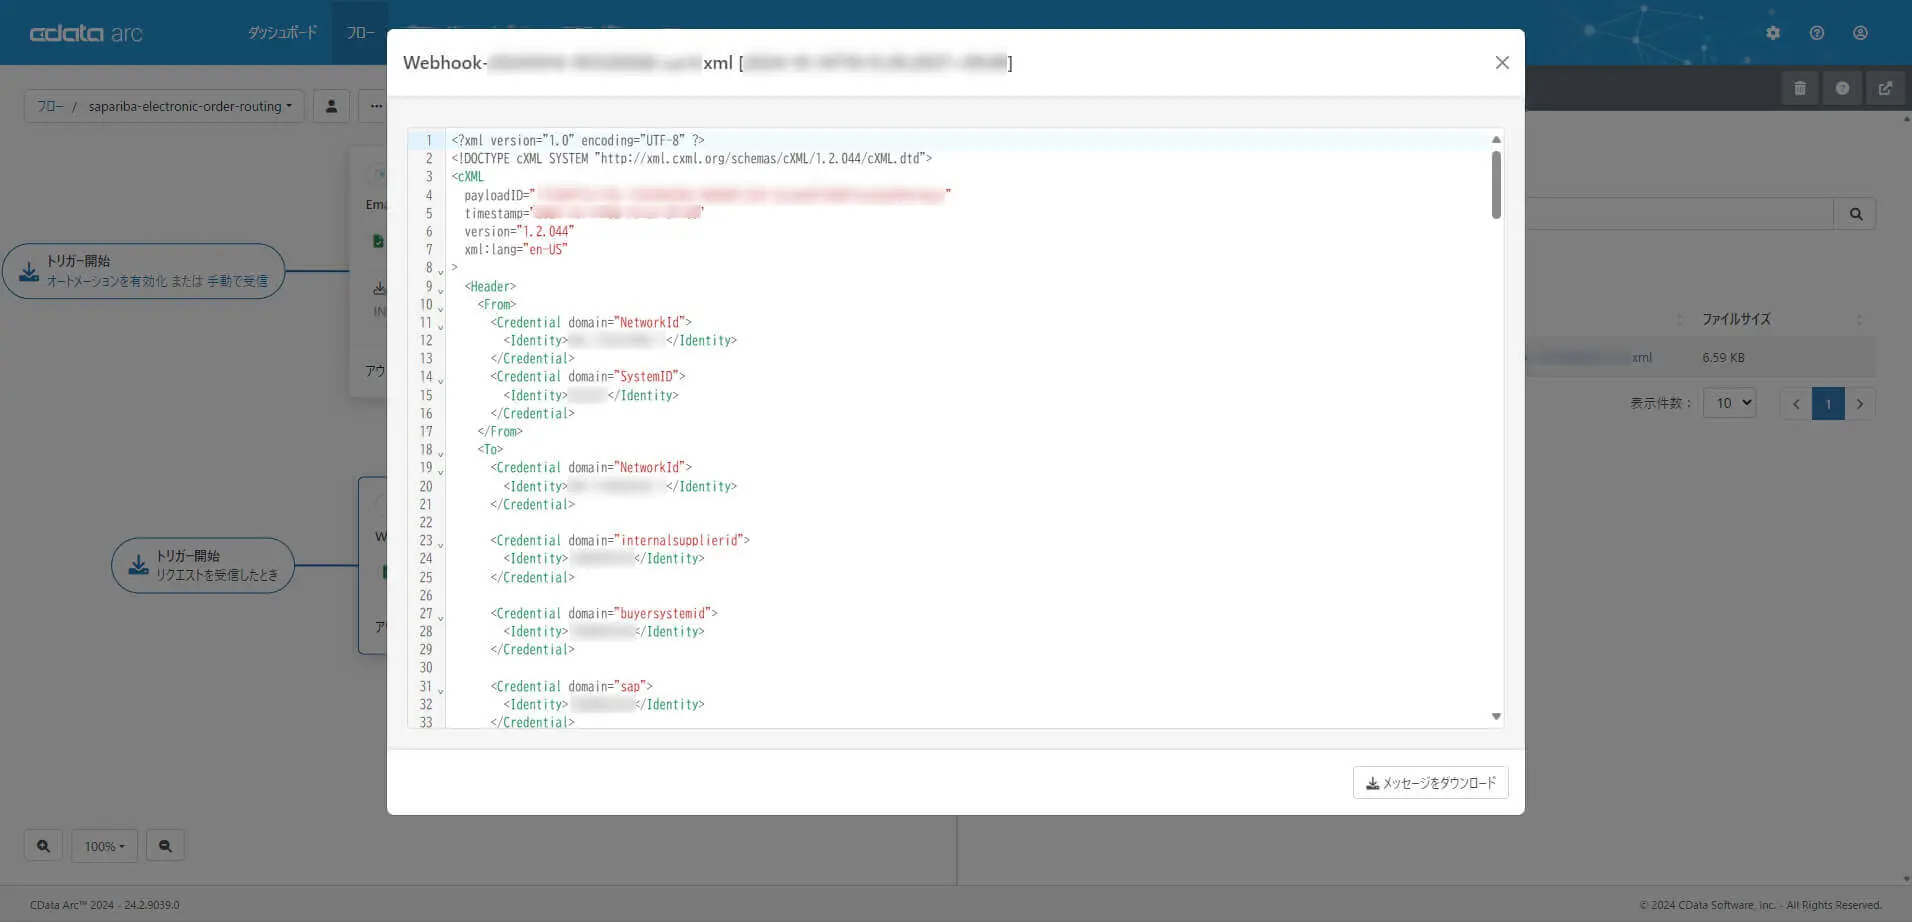The width and height of the screenshot is (1912, 922).
Task: Open the ダッシュボード tab
Action: (283, 33)
